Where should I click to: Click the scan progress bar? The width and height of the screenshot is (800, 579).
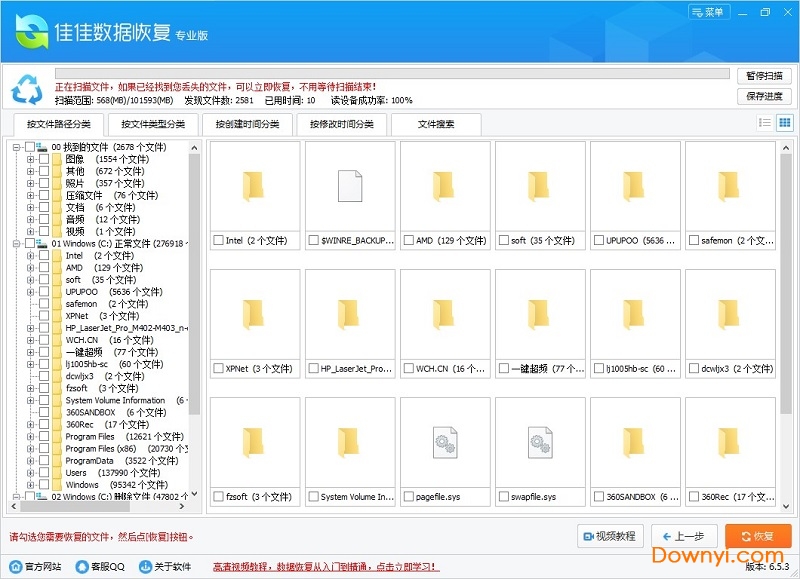click(392, 73)
